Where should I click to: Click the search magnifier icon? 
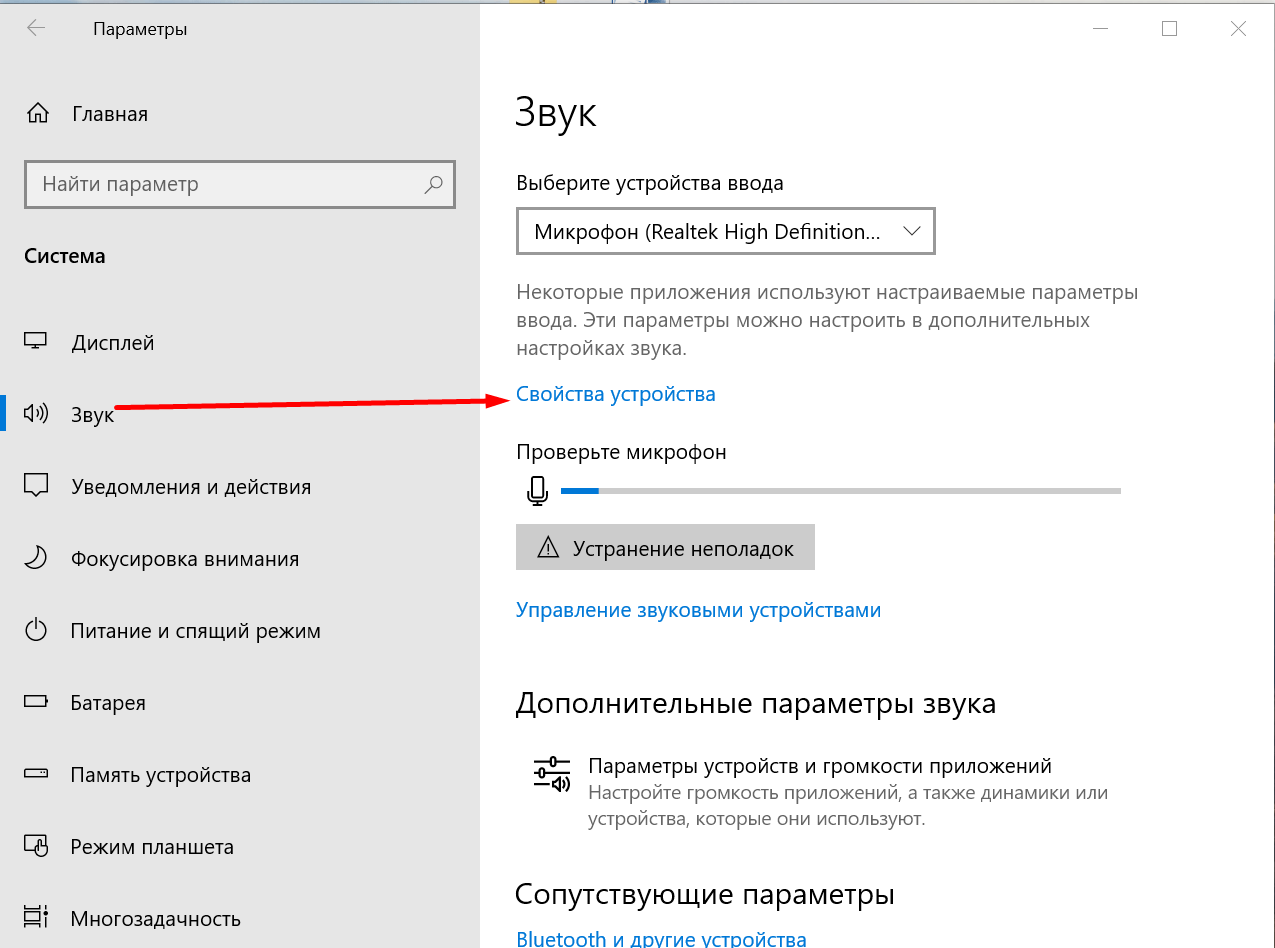[433, 184]
